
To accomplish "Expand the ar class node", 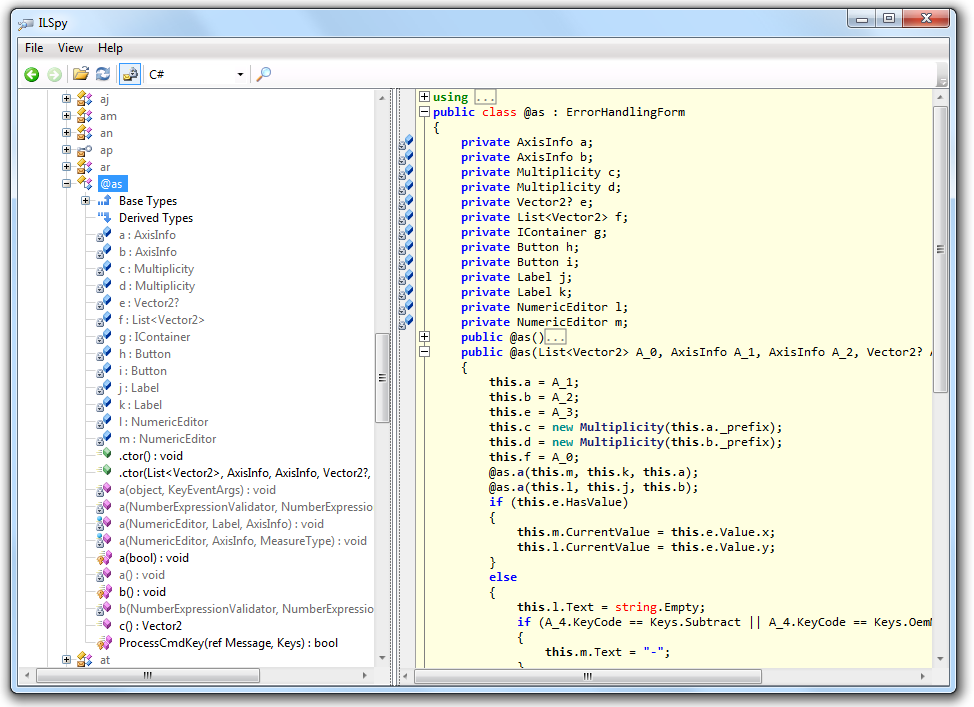I will [x=66, y=166].
